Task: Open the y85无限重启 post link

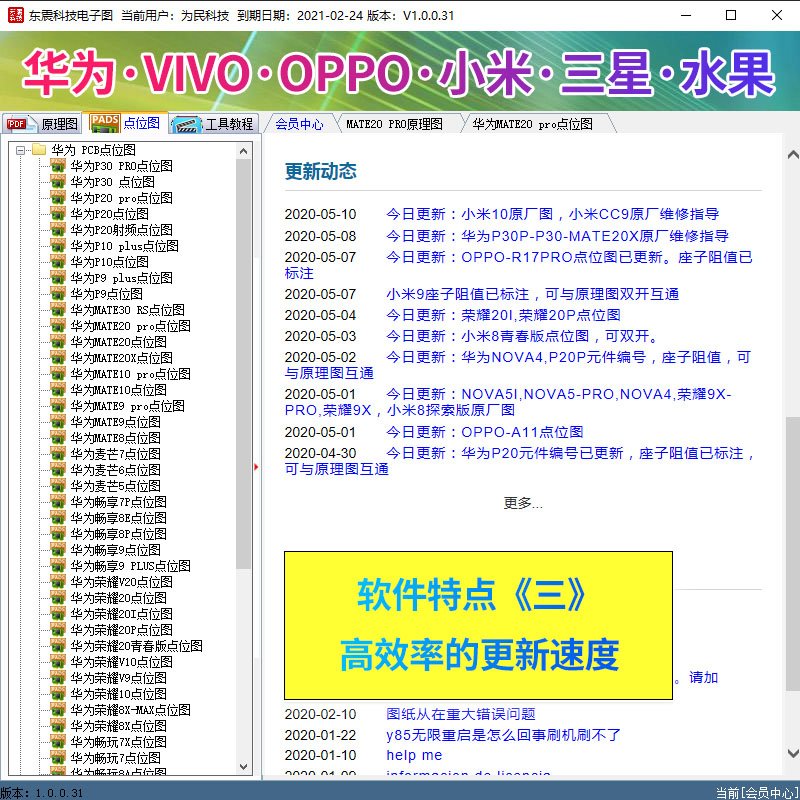Action: (x=503, y=735)
